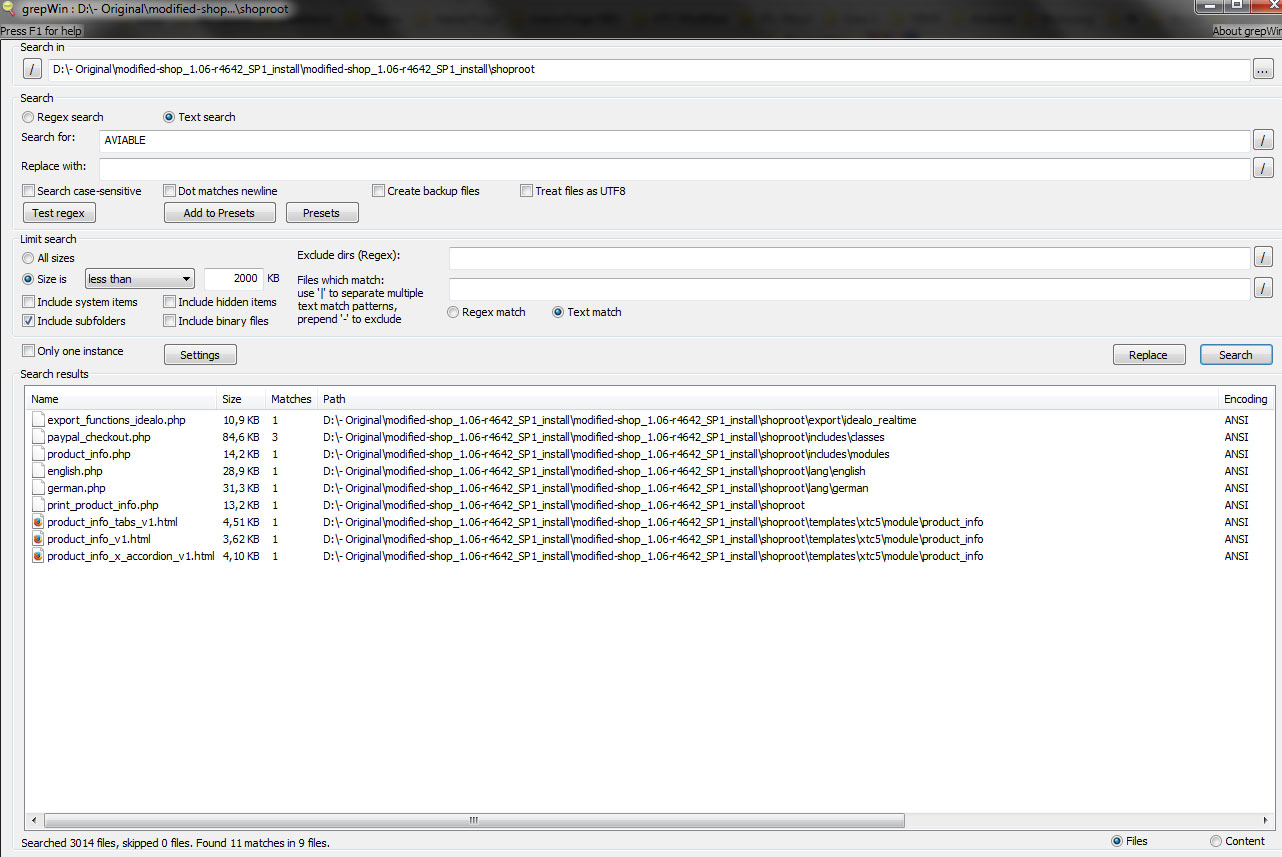The width and height of the screenshot is (1282, 857).
Task: Switch results view to Content
Action: (1216, 841)
